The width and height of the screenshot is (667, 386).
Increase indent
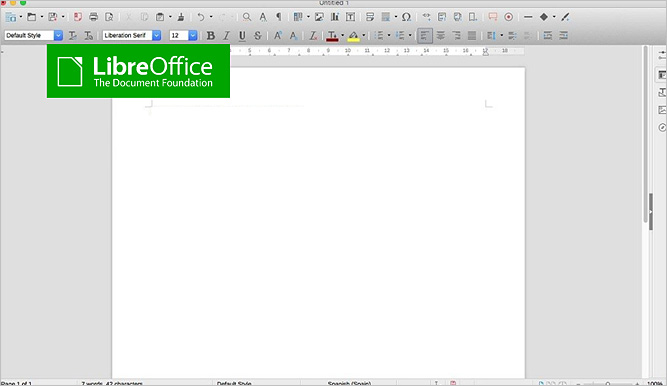548,36
